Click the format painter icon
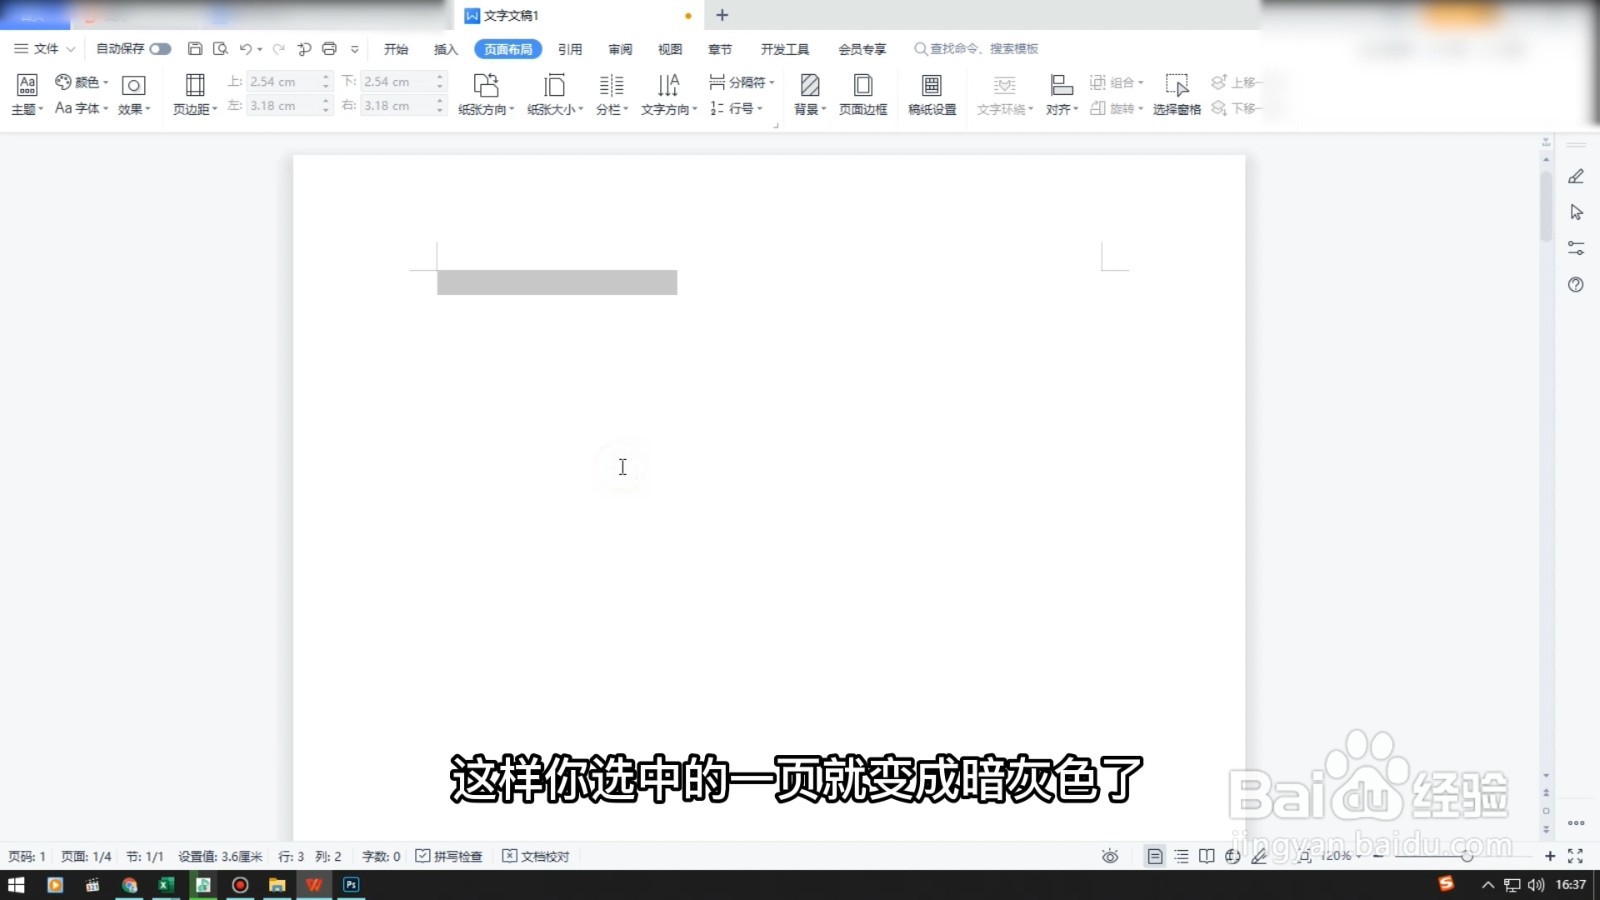This screenshot has width=1600, height=900. coord(304,48)
